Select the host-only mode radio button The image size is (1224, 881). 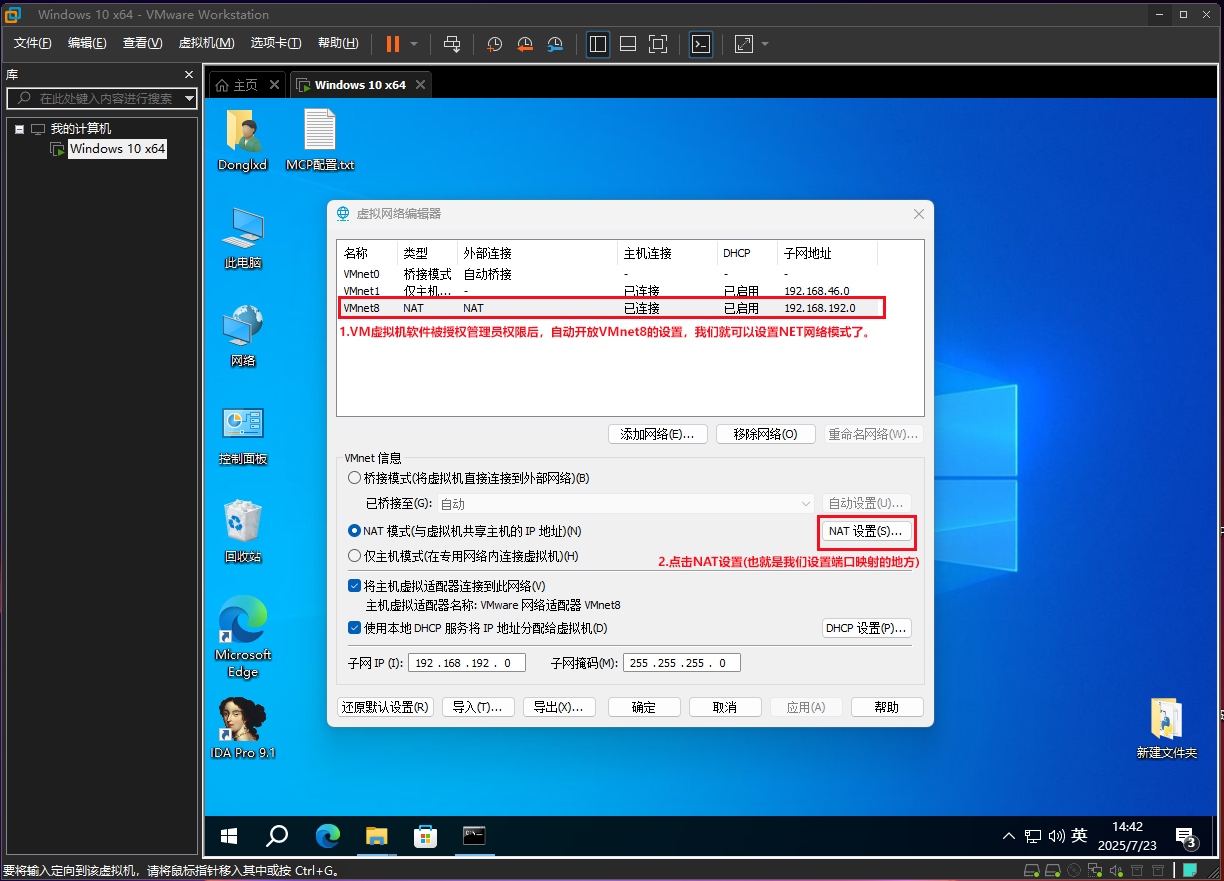pyautogui.click(x=354, y=556)
